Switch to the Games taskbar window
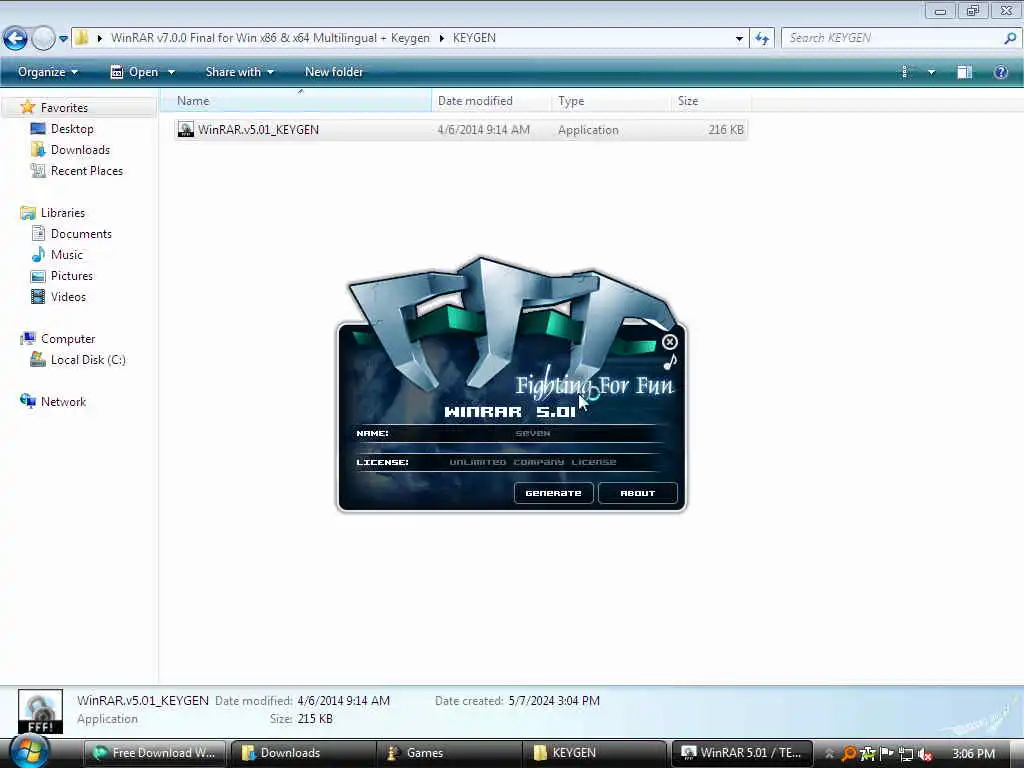 (449, 753)
